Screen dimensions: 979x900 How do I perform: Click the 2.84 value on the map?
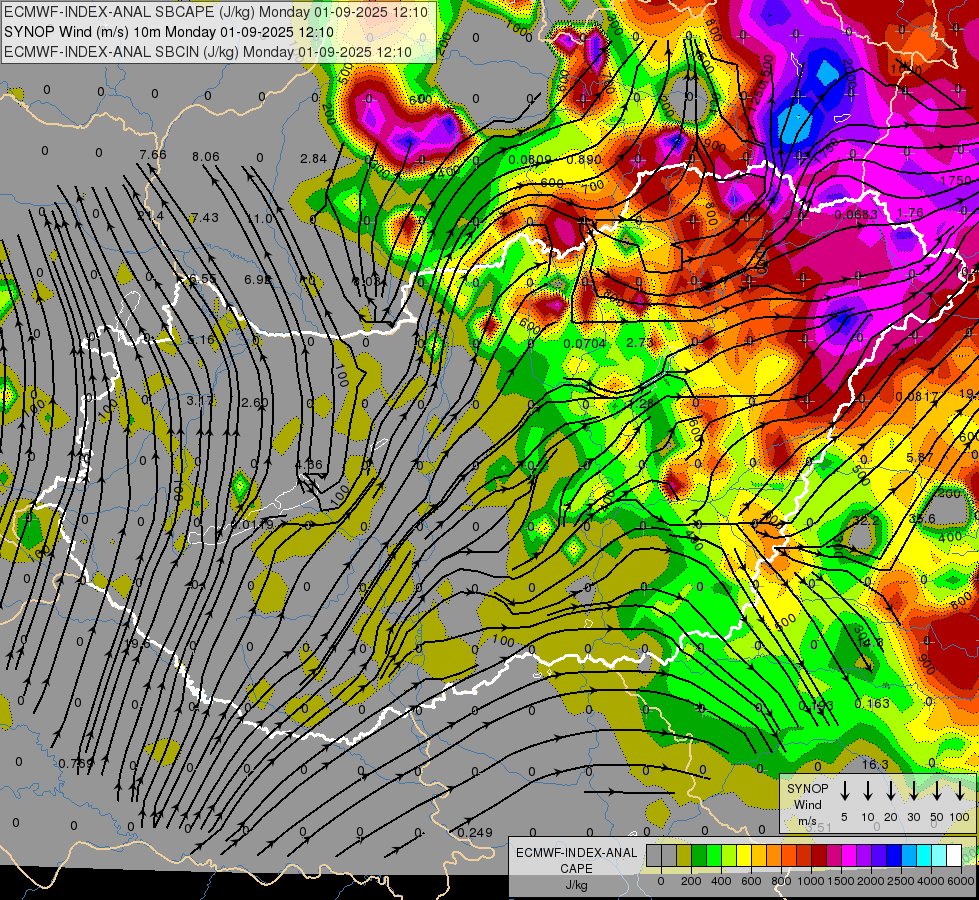coord(313,159)
